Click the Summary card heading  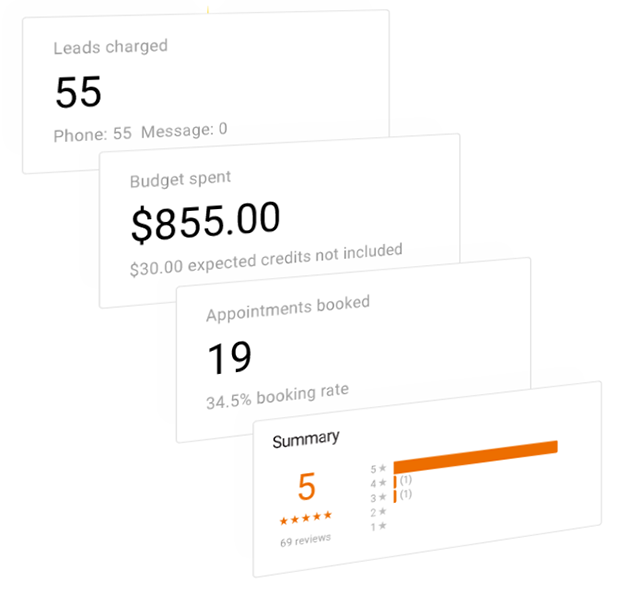[x=306, y=438]
